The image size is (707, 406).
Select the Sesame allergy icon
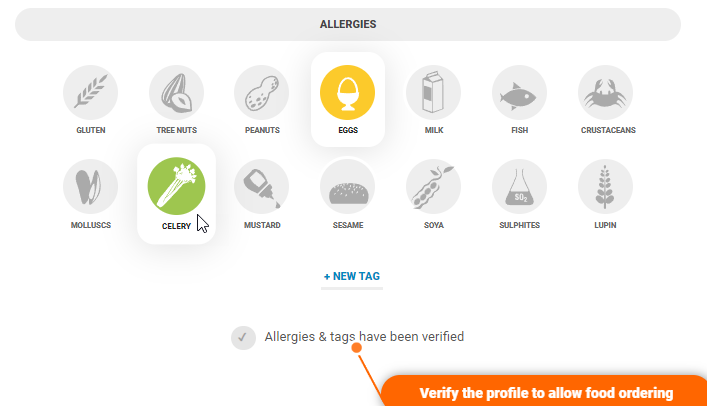point(347,187)
